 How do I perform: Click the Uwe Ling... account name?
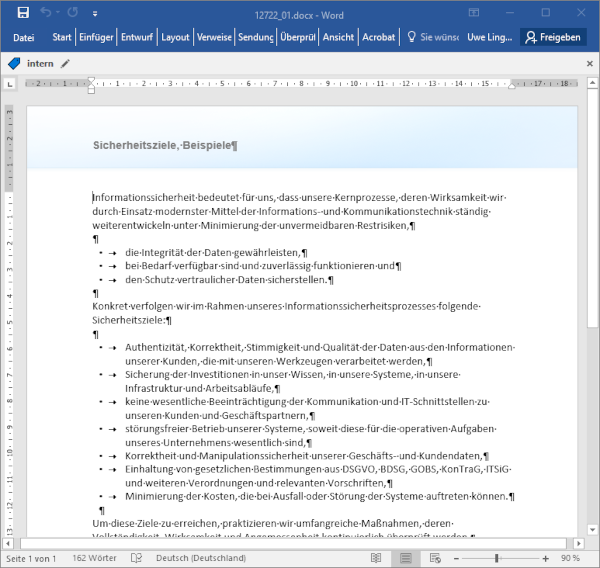click(x=491, y=37)
